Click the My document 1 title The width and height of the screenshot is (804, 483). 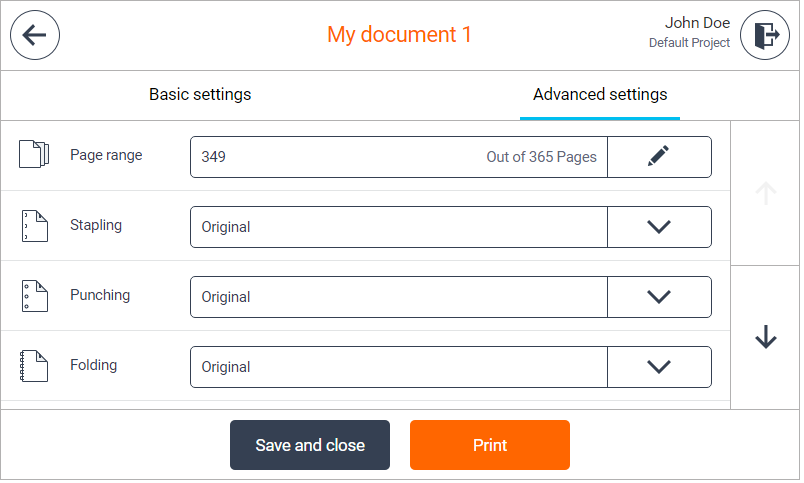coord(399,35)
